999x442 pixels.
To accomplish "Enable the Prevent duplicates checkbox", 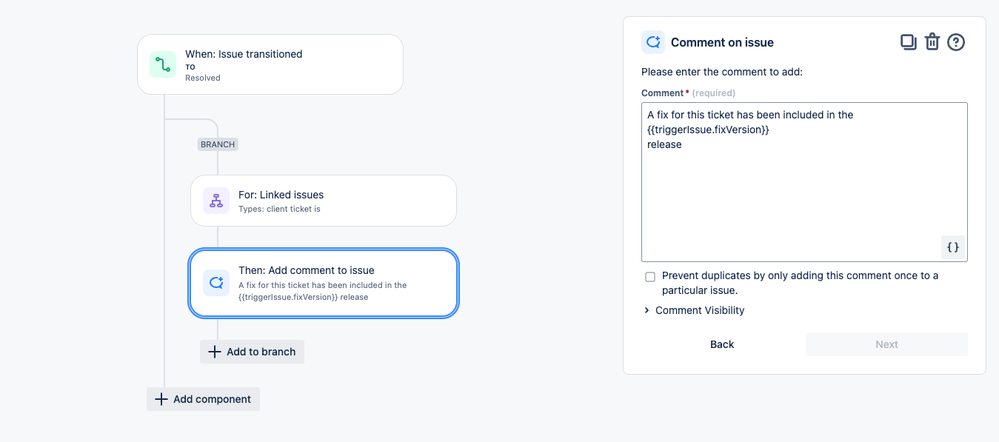I will tap(650, 277).
